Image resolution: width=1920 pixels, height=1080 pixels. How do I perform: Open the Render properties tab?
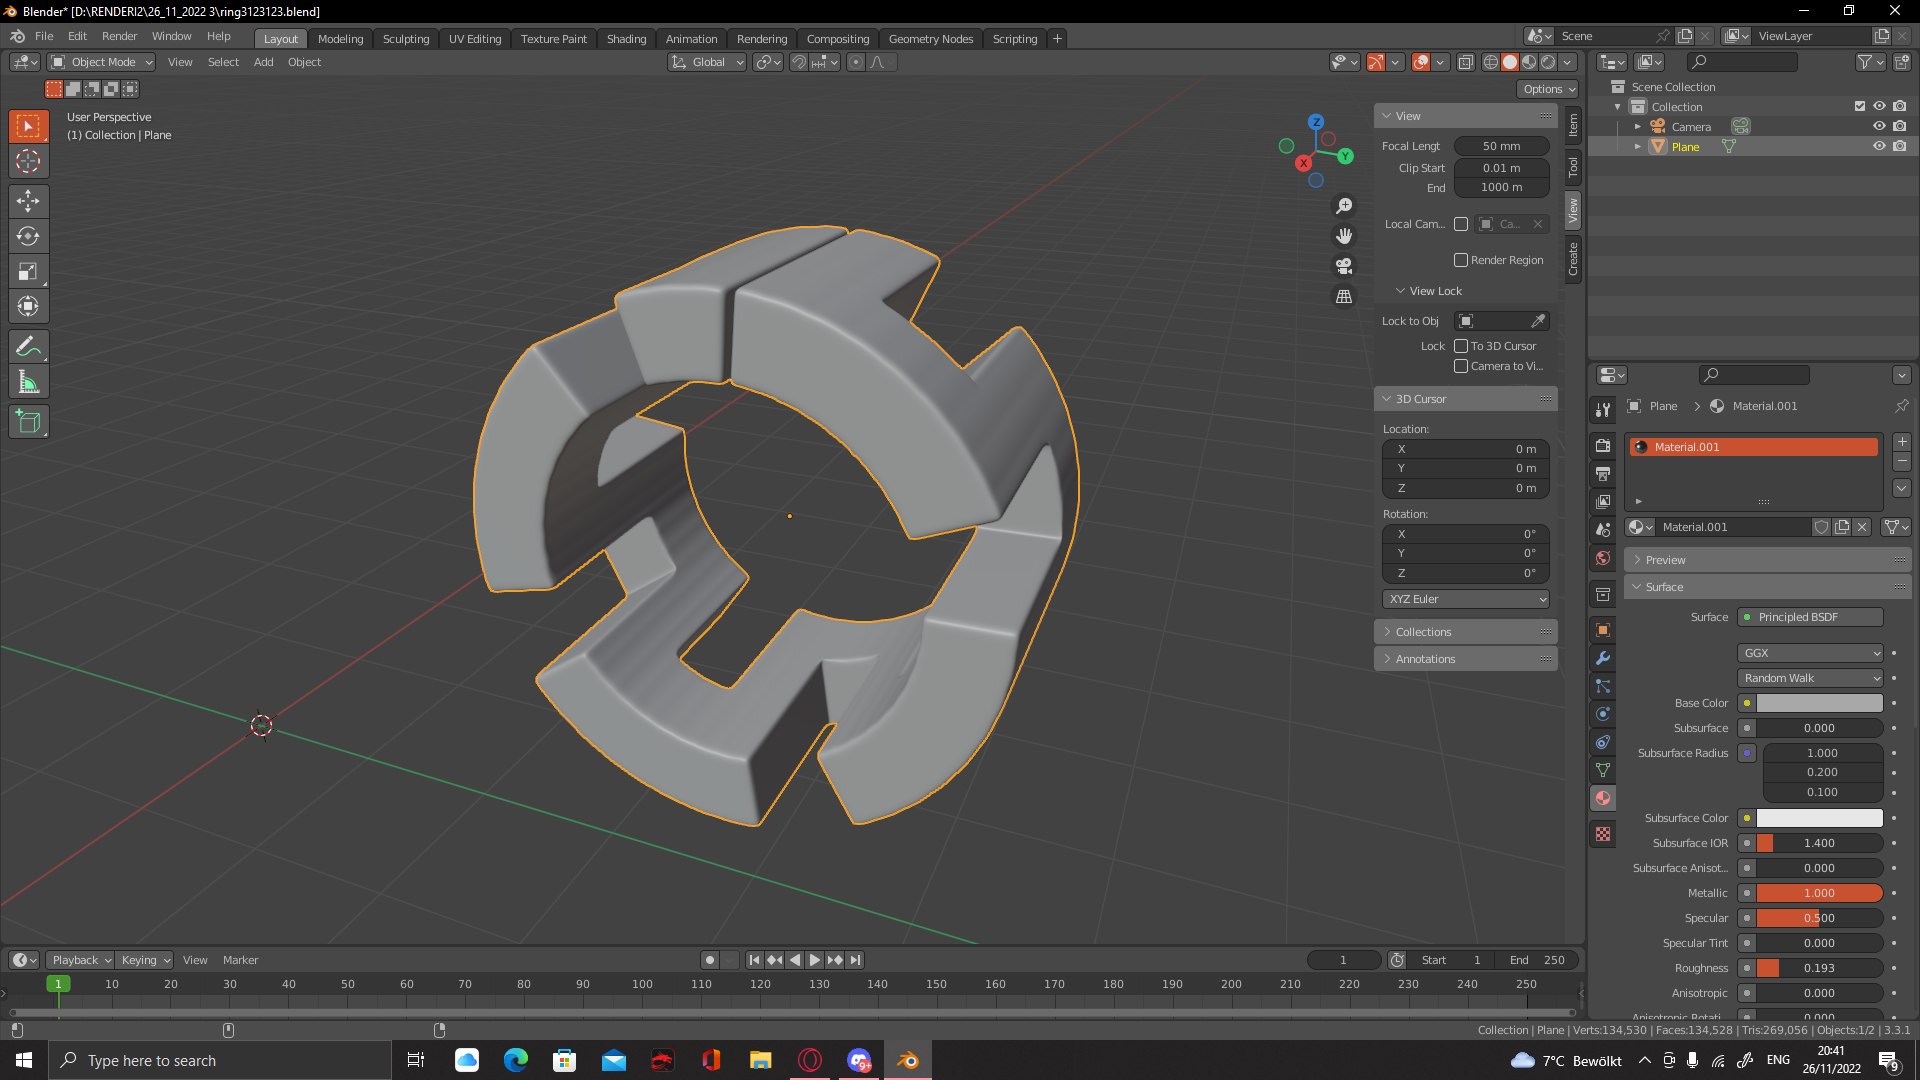tap(1603, 445)
